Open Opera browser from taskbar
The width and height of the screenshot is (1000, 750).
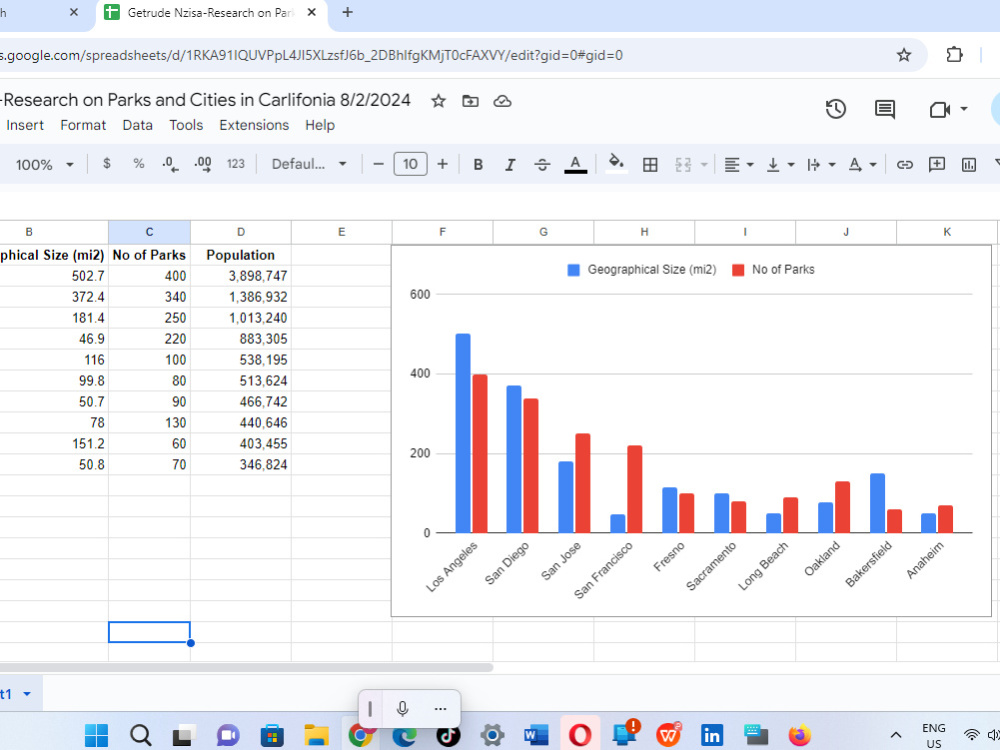[580, 735]
